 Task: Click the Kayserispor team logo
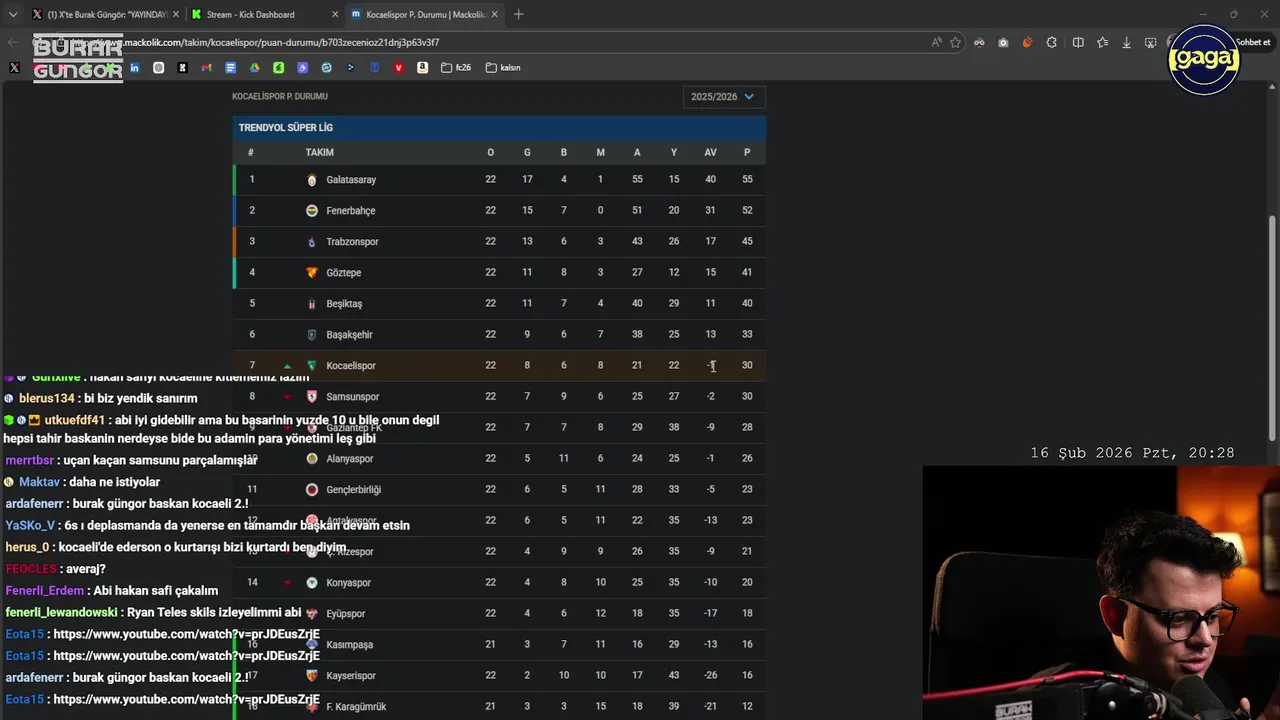coord(312,676)
